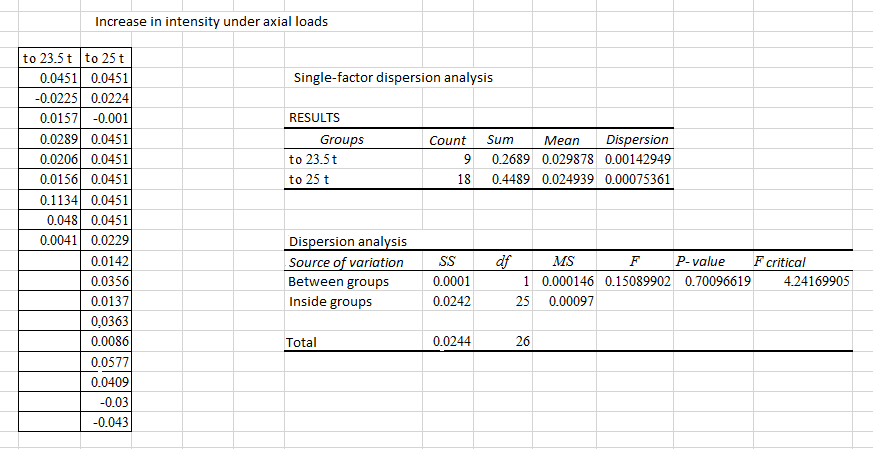Click the cell with 0.0577
Image resolution: width=873 pixels, height=449 pixels.
106,362
